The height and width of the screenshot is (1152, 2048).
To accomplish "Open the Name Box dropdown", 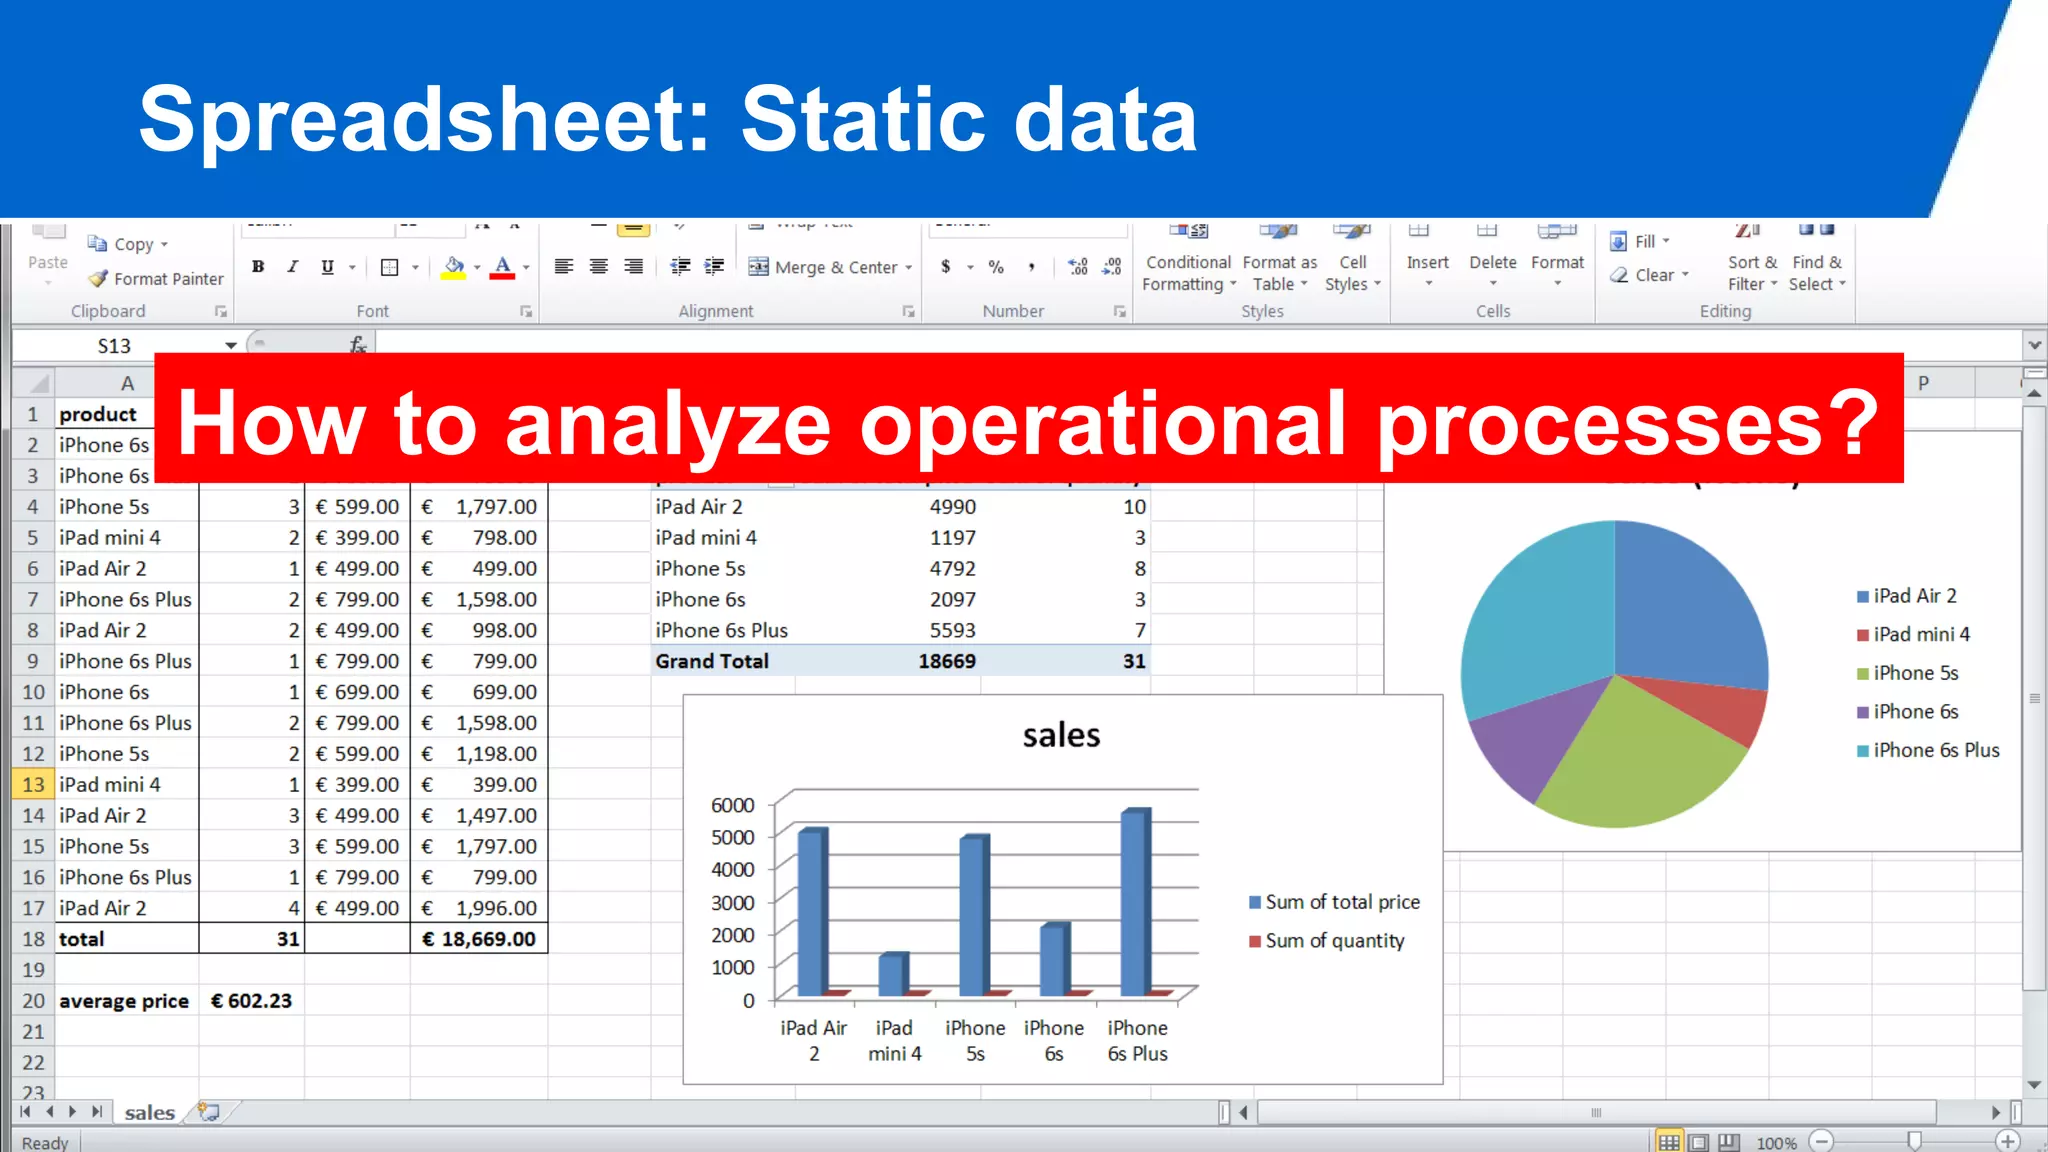I will (231, 345).
